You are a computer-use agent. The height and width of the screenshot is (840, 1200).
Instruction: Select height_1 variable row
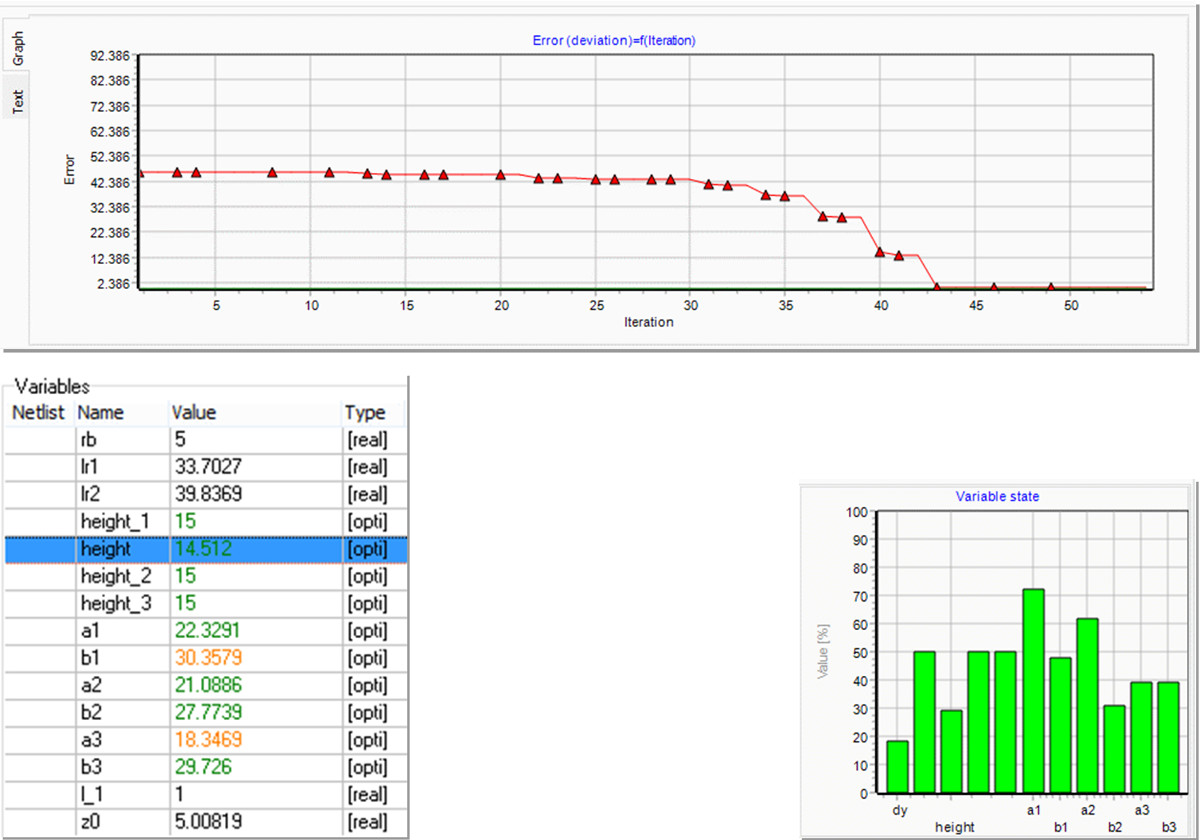(117, 521)
